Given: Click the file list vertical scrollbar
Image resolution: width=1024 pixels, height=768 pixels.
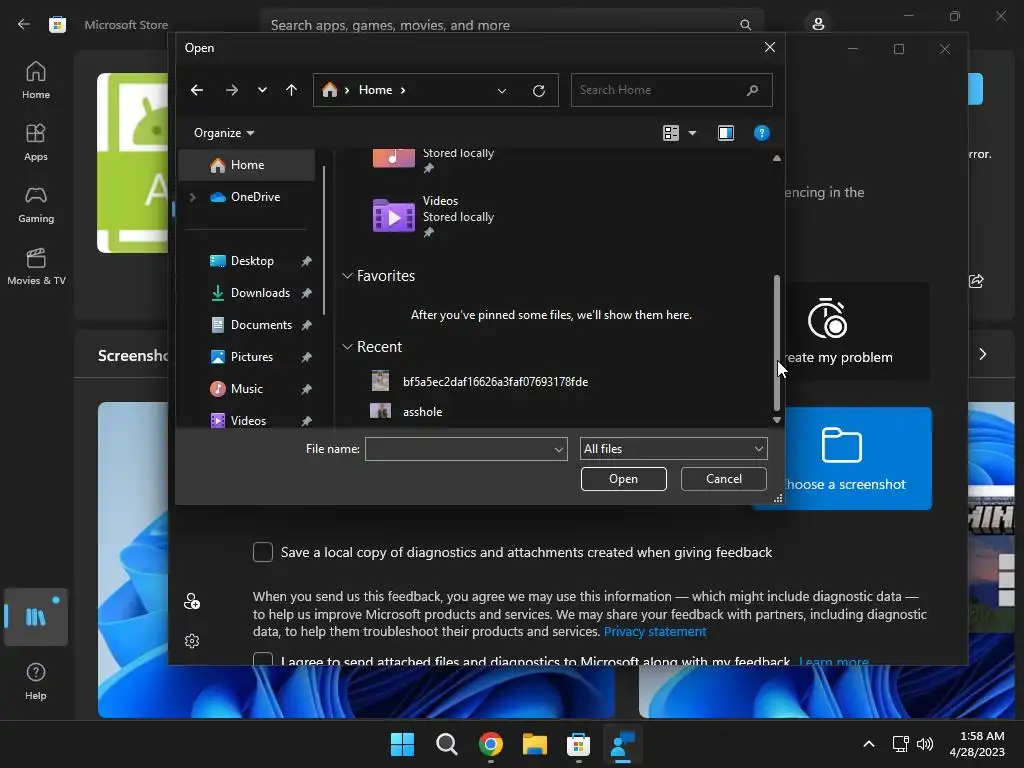Looking at the screenshot, I should click(776, 342).
